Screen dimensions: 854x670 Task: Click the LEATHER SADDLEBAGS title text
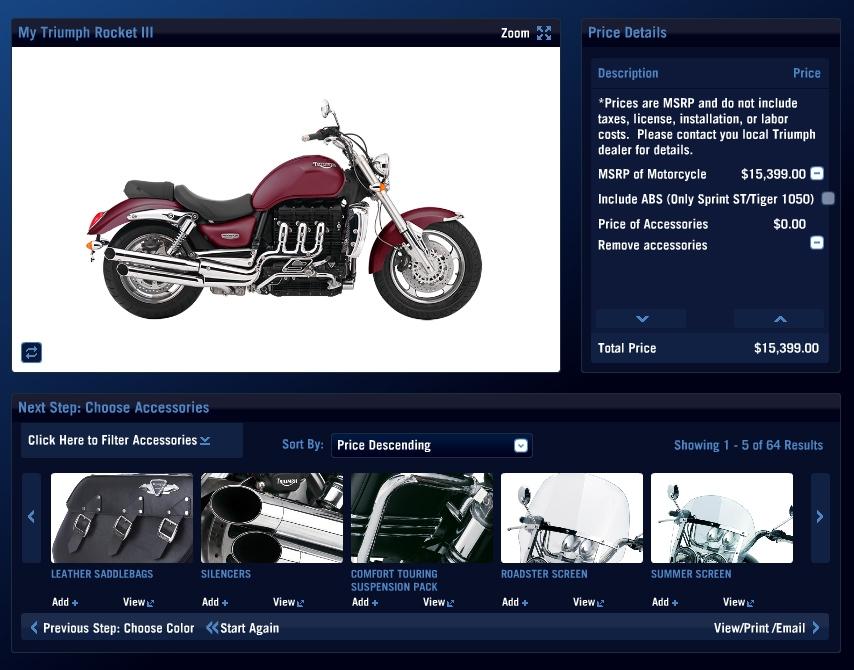tap(102, 574)
